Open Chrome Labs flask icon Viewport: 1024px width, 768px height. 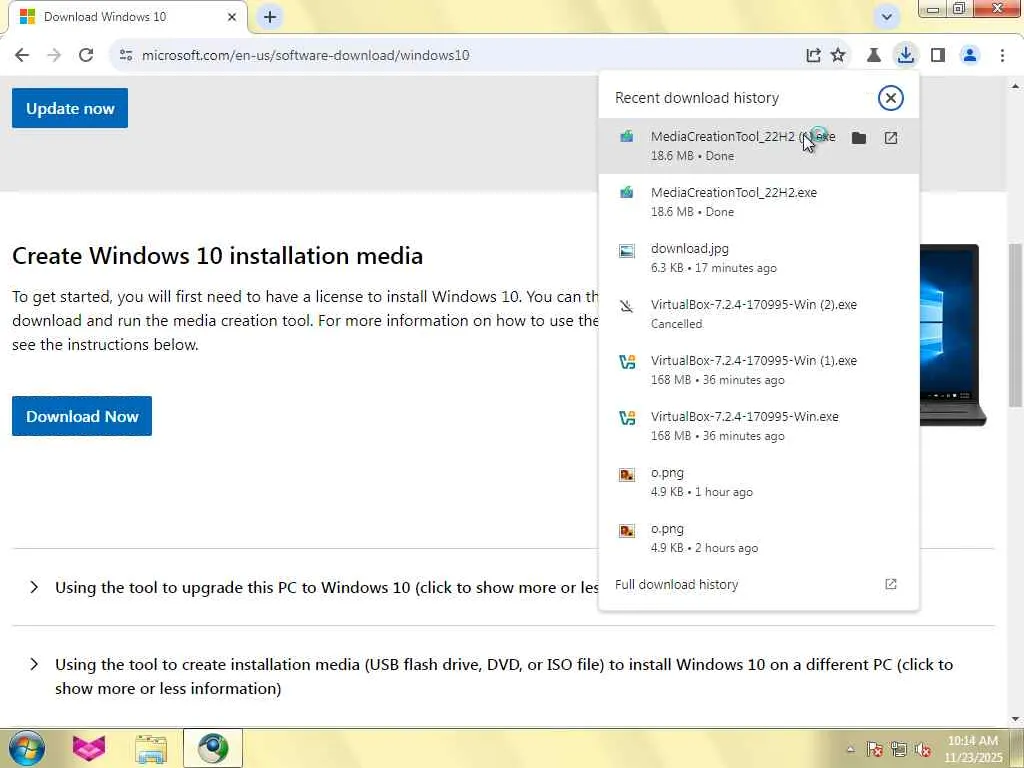coord(874,56)
